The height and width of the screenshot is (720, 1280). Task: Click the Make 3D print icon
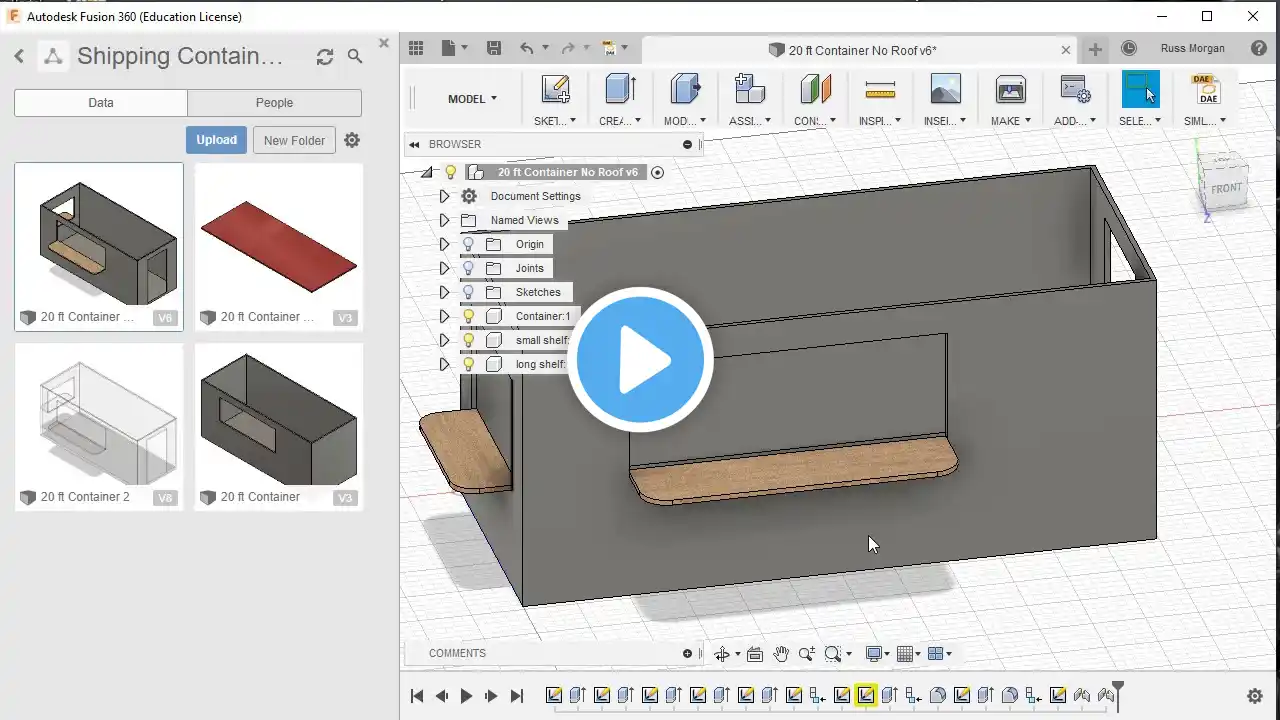1010,90
